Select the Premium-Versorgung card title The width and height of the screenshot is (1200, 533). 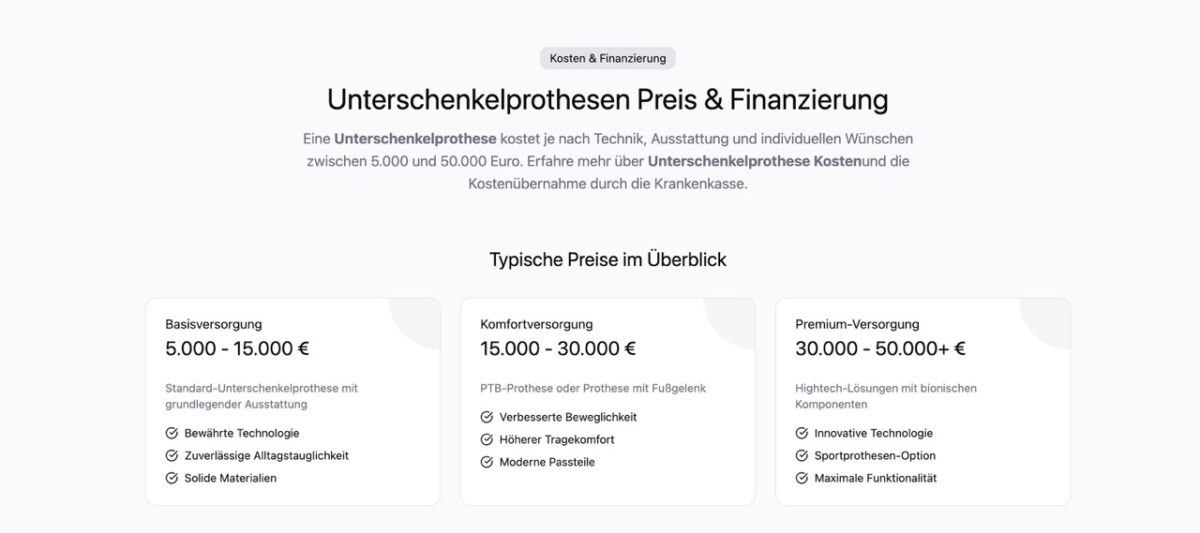click(857, 324)
